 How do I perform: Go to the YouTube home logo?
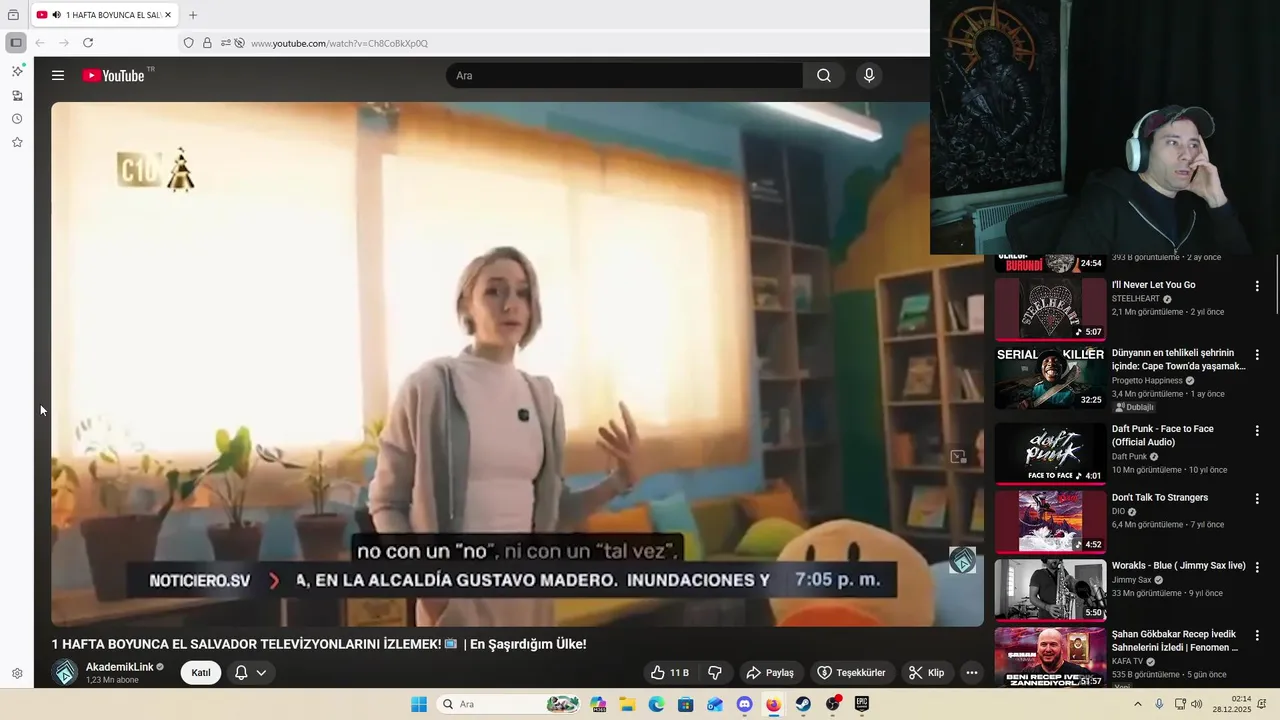coord(113,76)
